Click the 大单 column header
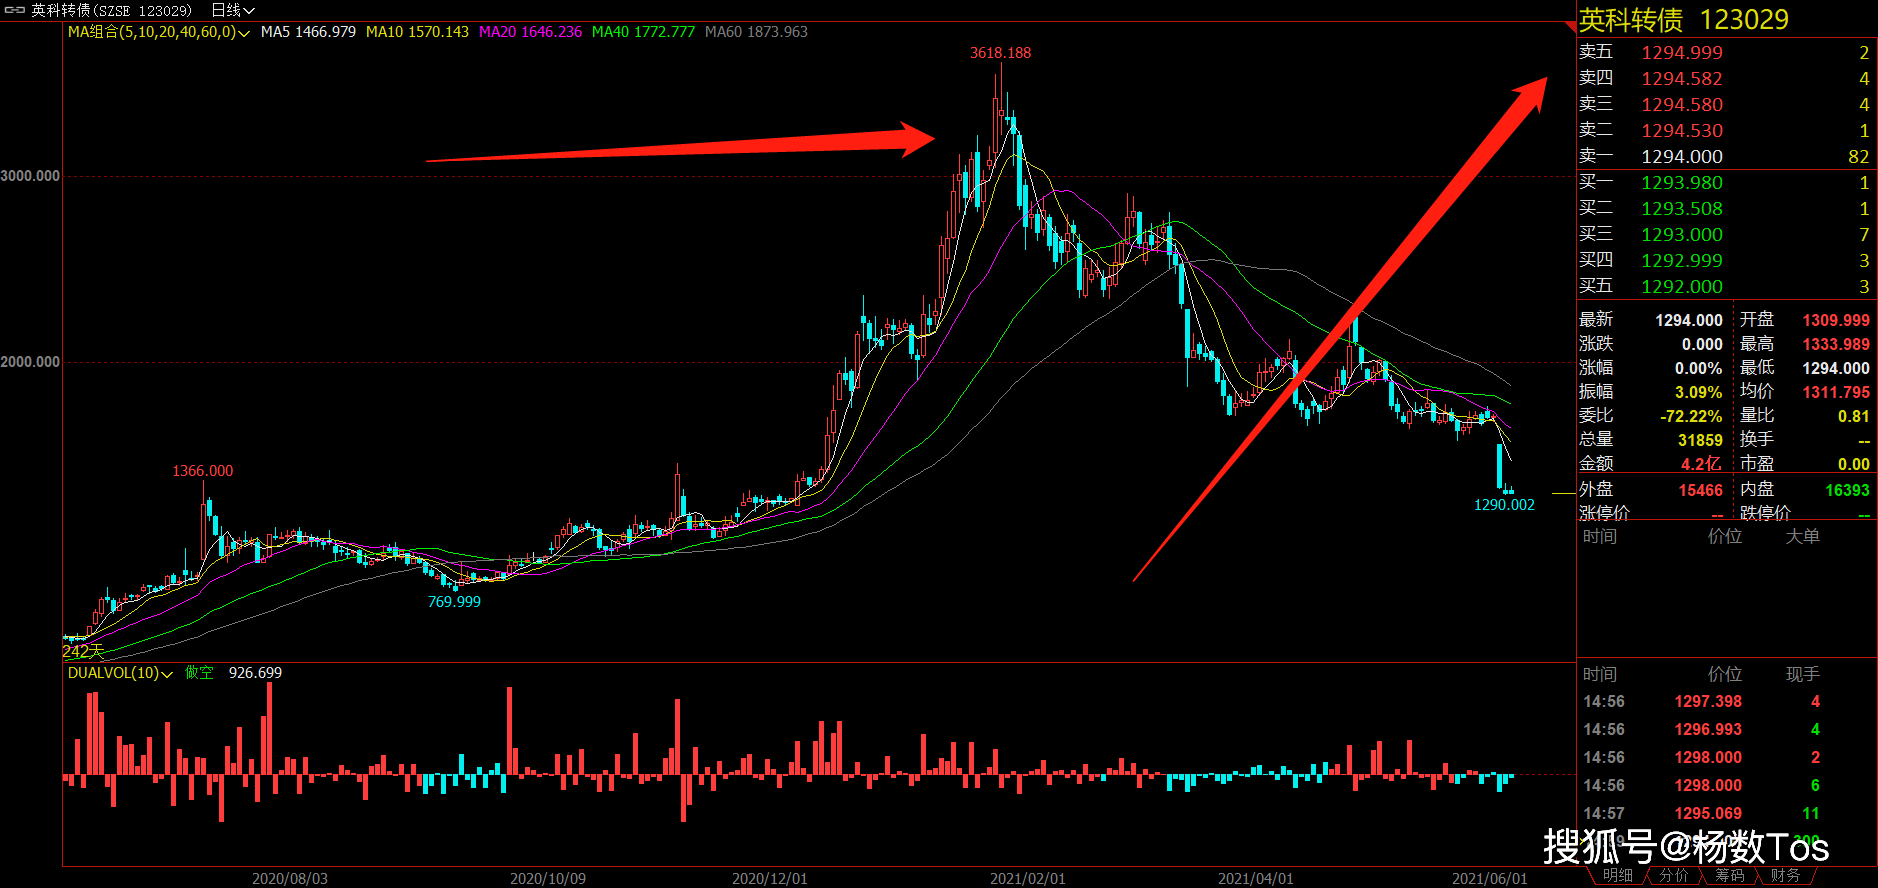 coord(1803,537)
